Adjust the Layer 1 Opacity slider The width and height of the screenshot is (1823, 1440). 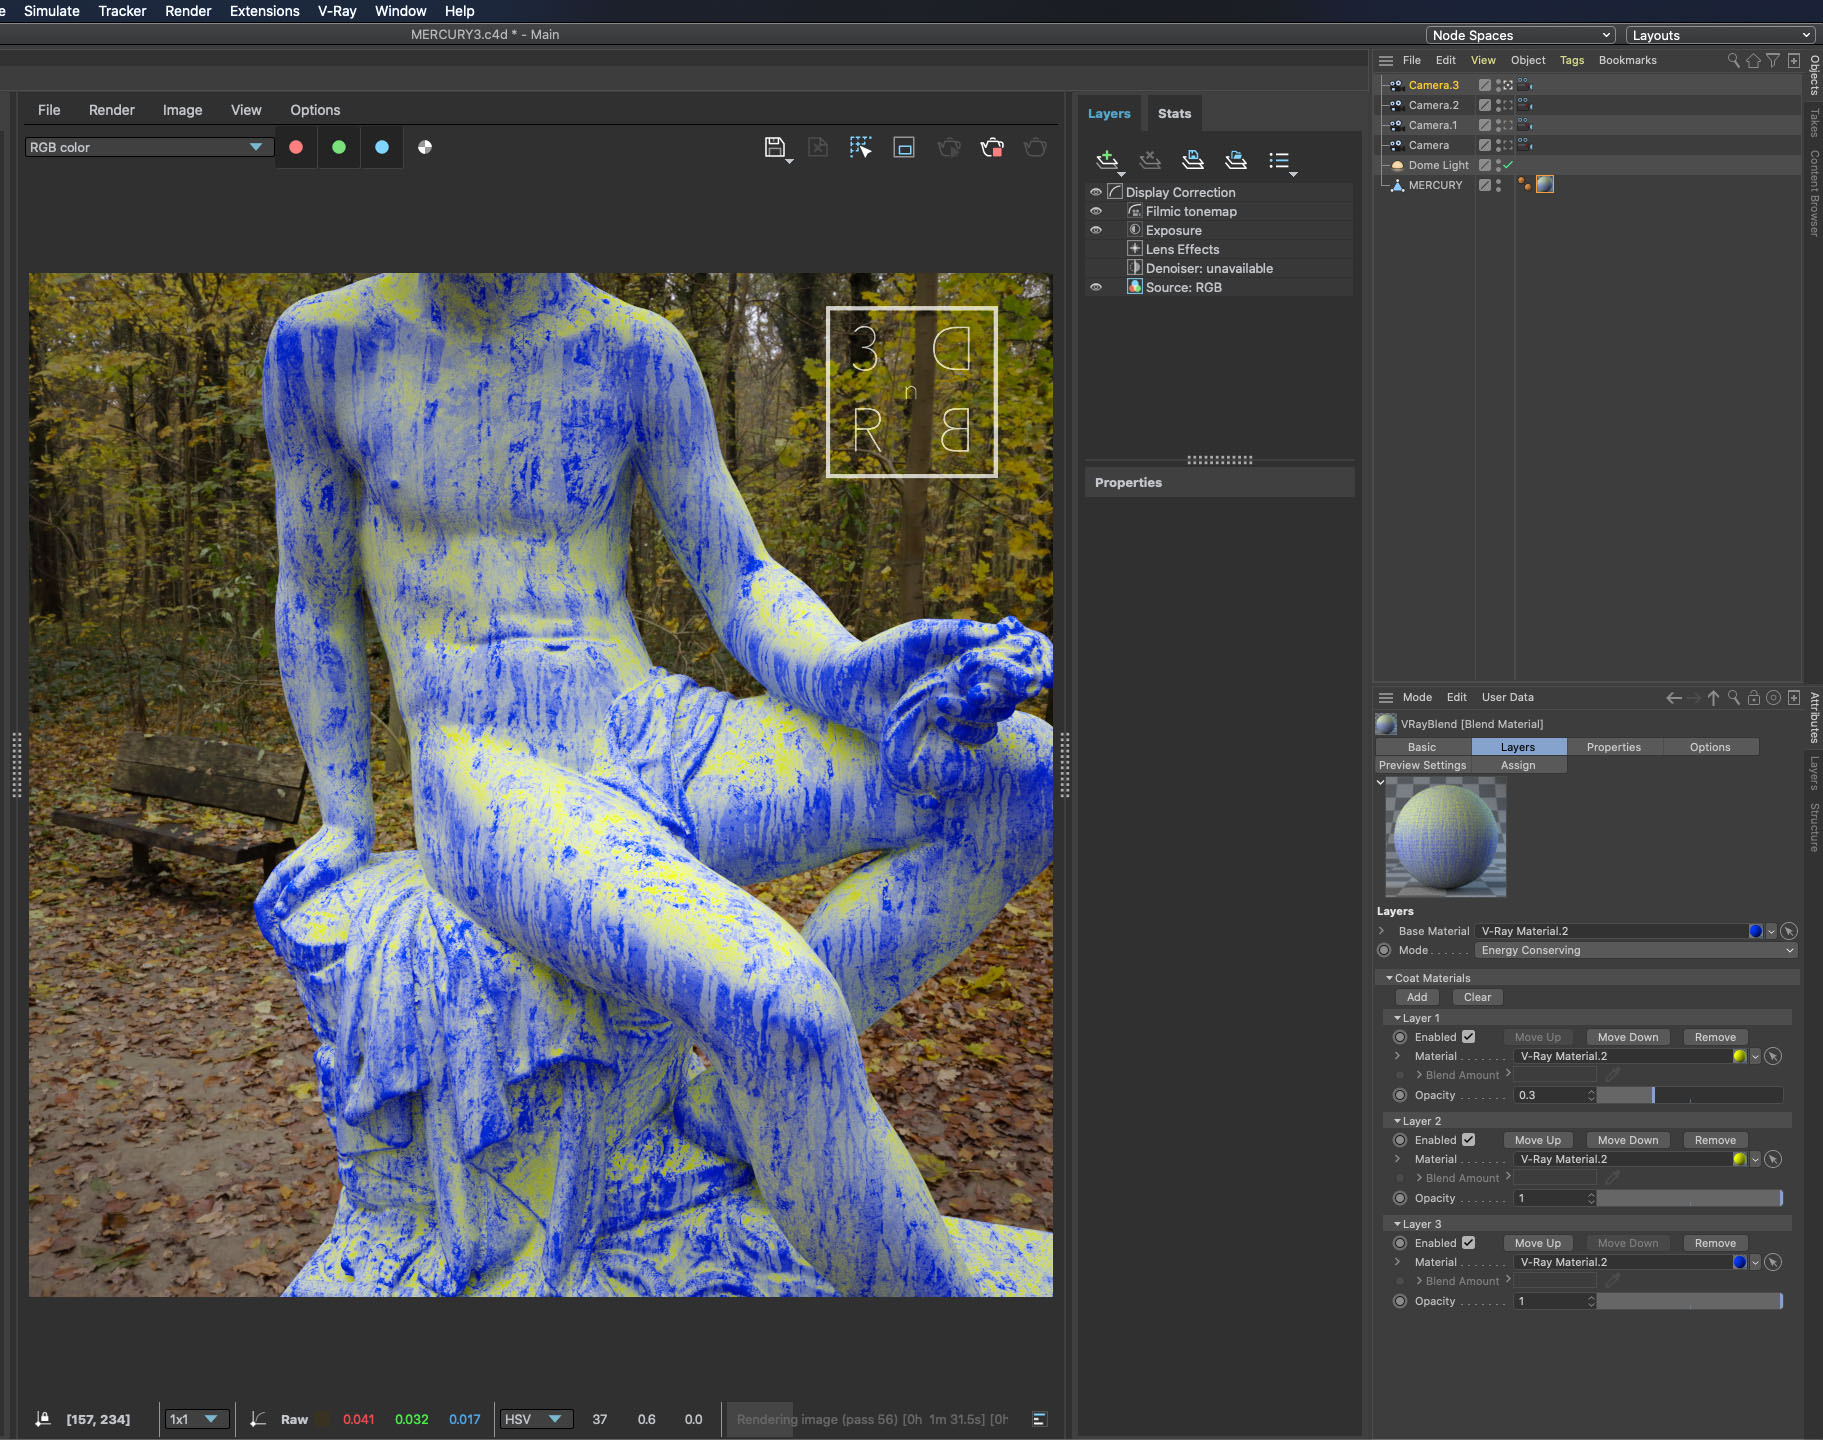point(1653,1095)
